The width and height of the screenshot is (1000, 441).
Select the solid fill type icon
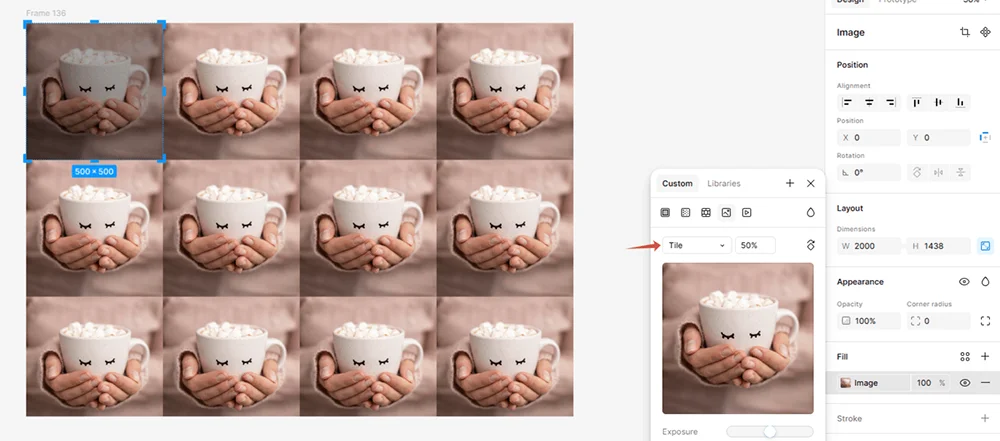click(x=665, y=213)
